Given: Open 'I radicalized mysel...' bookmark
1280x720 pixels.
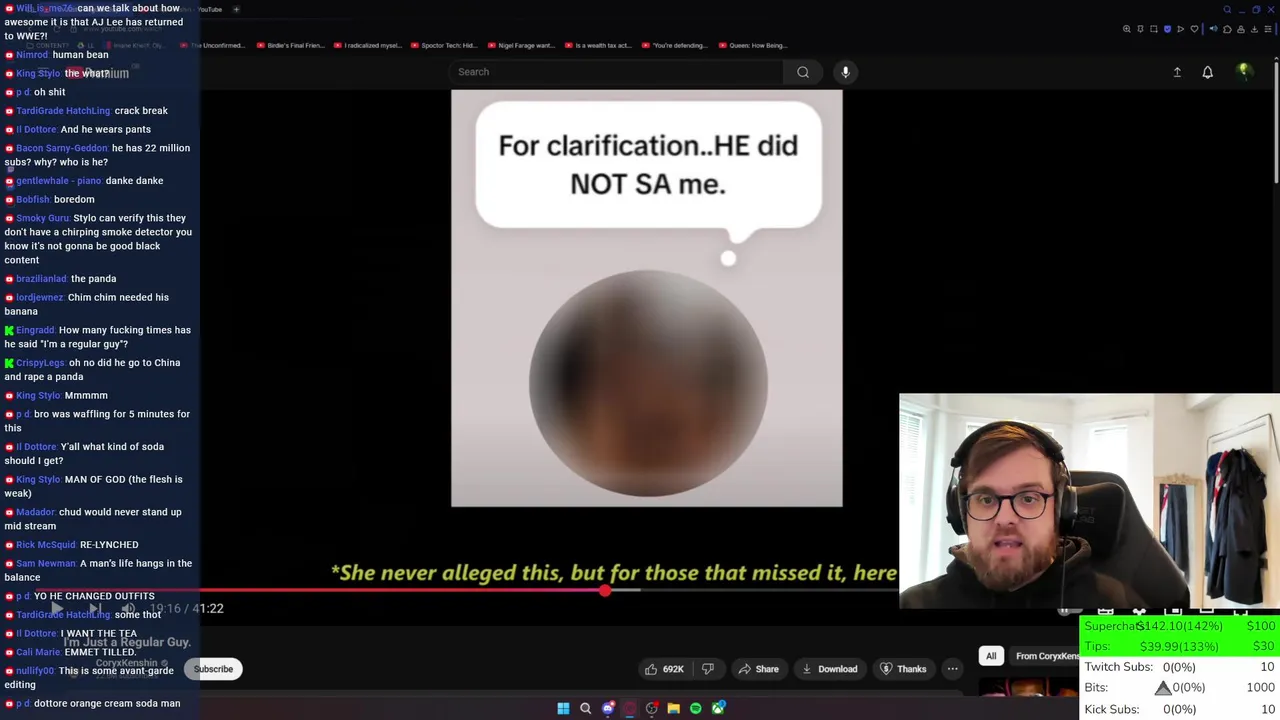Looking at the screenshot, I should pyautogui.click(x=368, y=45).
